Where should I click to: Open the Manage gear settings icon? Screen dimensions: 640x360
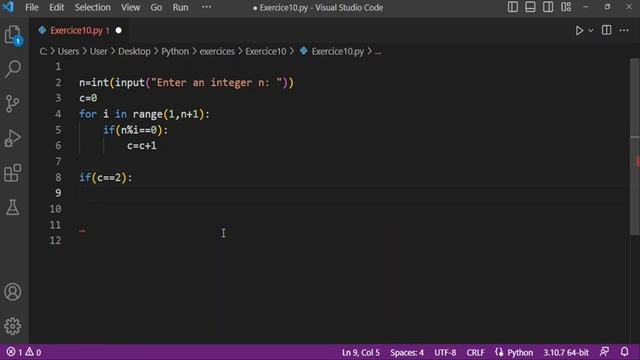pyautogui.click(x=13, y=326)
